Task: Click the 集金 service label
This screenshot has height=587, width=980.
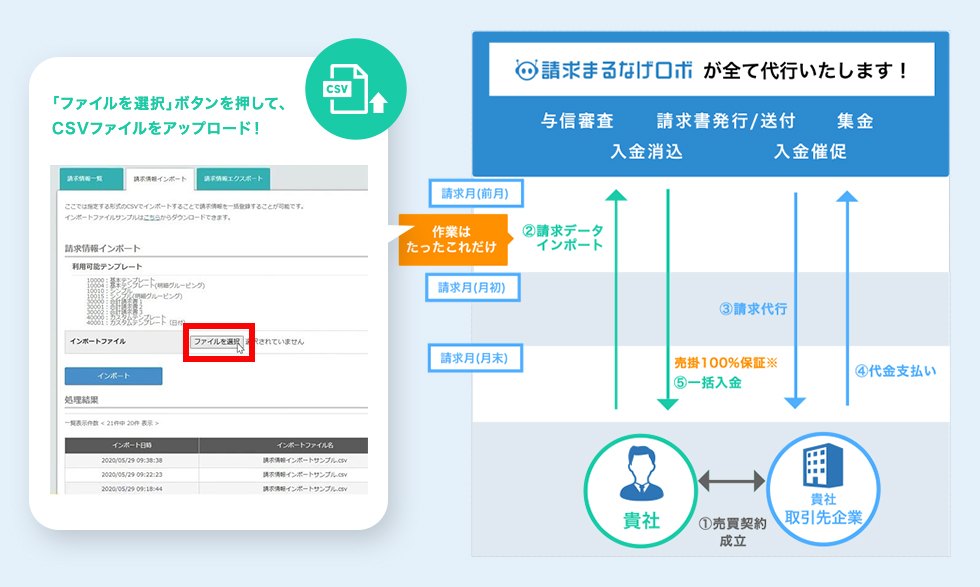Action: point(855,121)
